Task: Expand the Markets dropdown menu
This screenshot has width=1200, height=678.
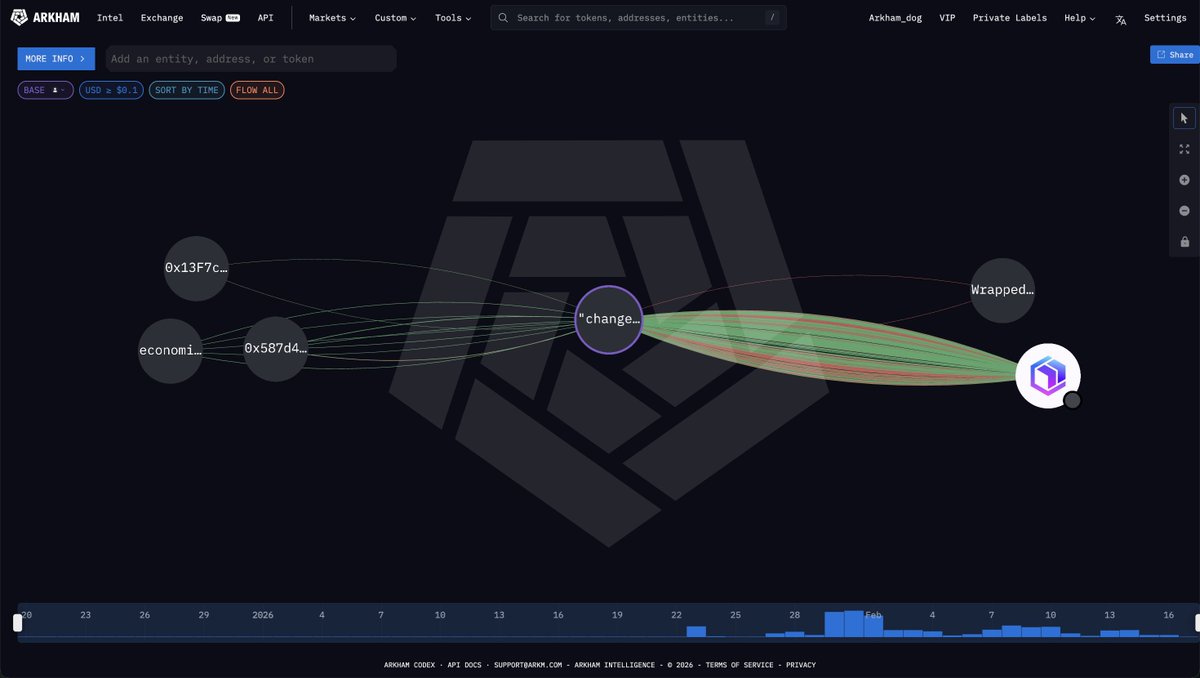Action: point(332,18)
